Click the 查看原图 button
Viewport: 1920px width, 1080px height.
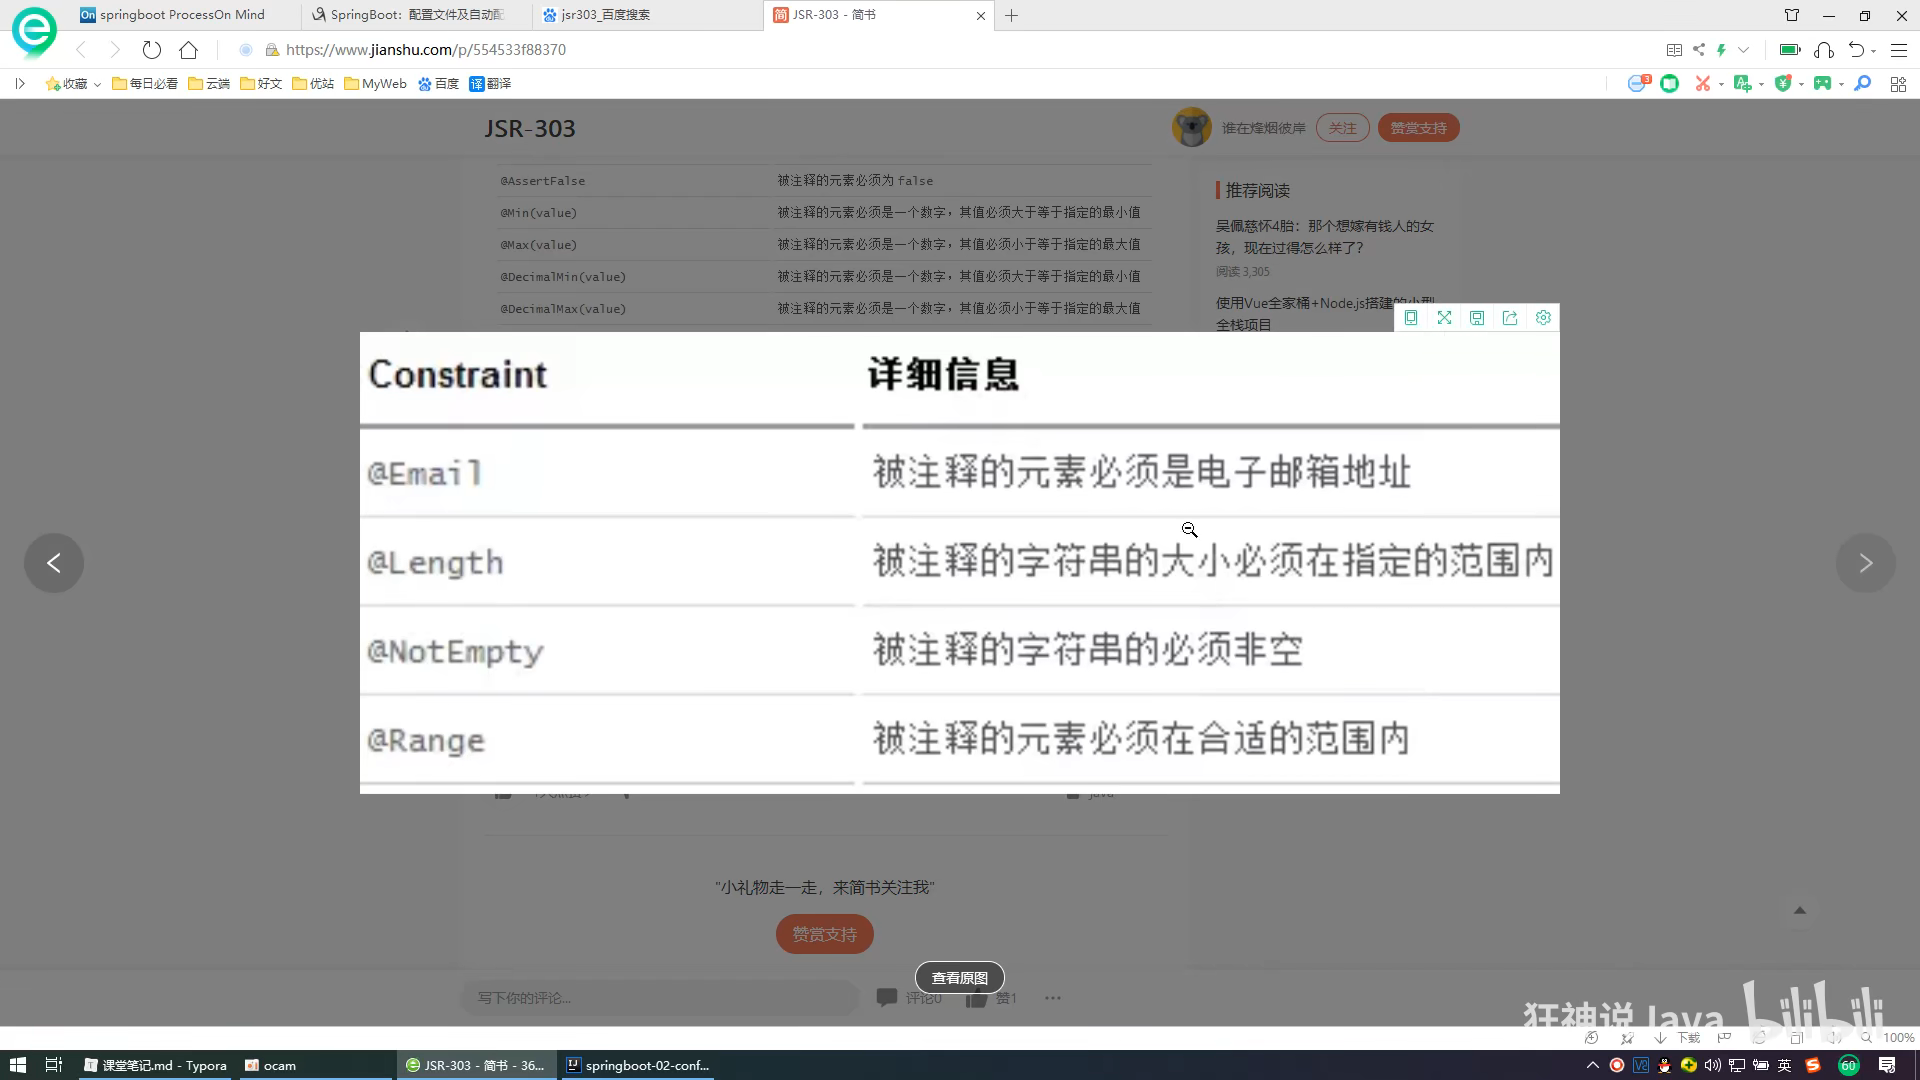pos(959,978)
